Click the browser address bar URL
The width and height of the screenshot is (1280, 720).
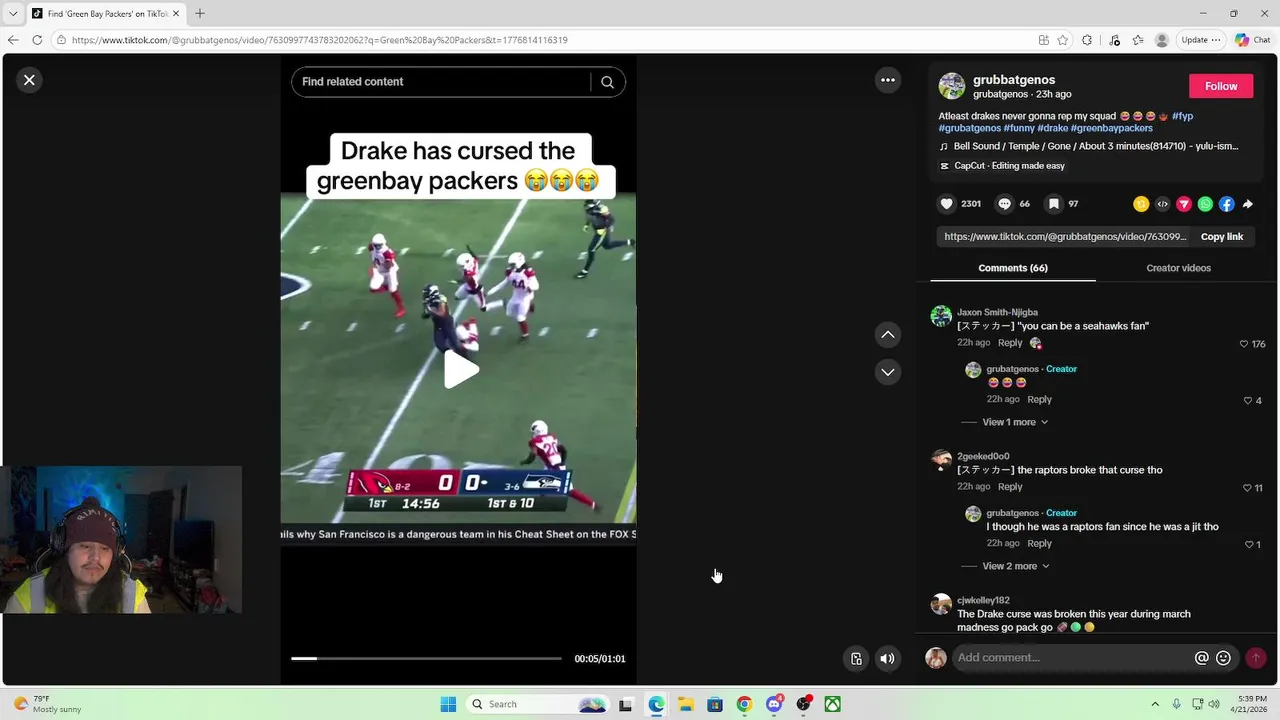click(319, 40)
